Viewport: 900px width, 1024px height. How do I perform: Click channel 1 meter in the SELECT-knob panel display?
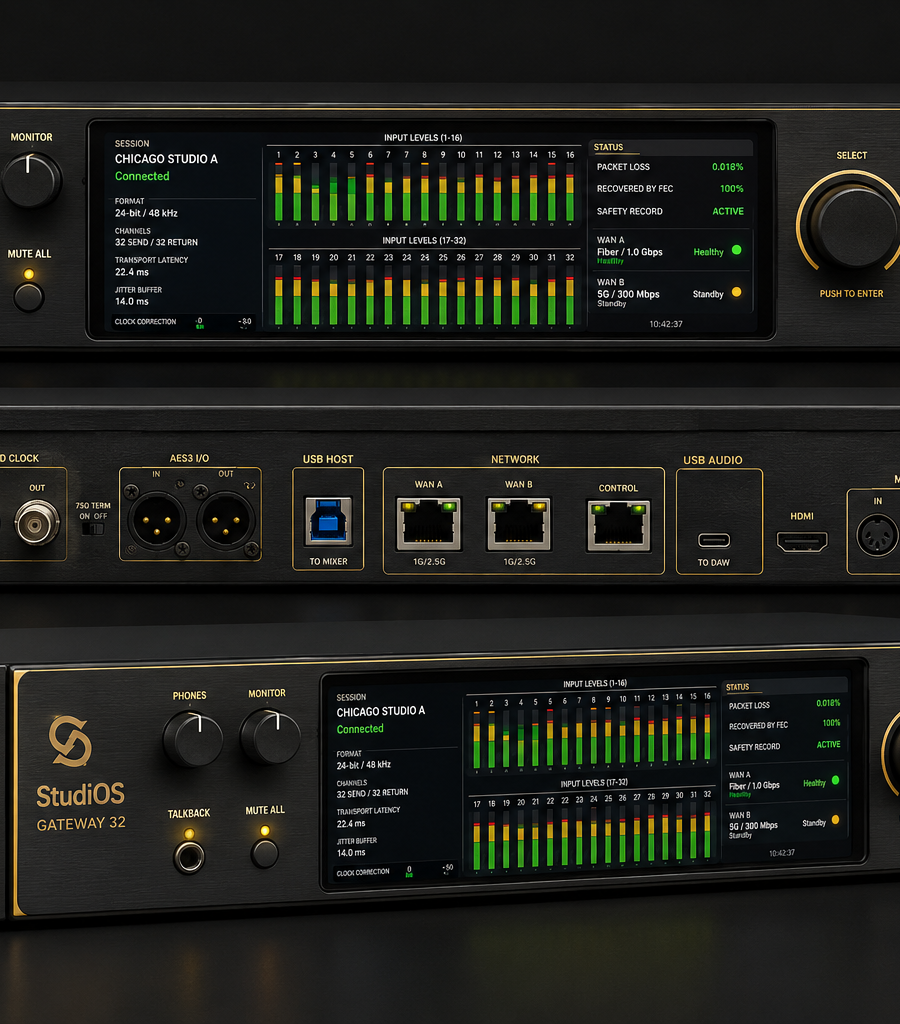click(x=279, y=191)
